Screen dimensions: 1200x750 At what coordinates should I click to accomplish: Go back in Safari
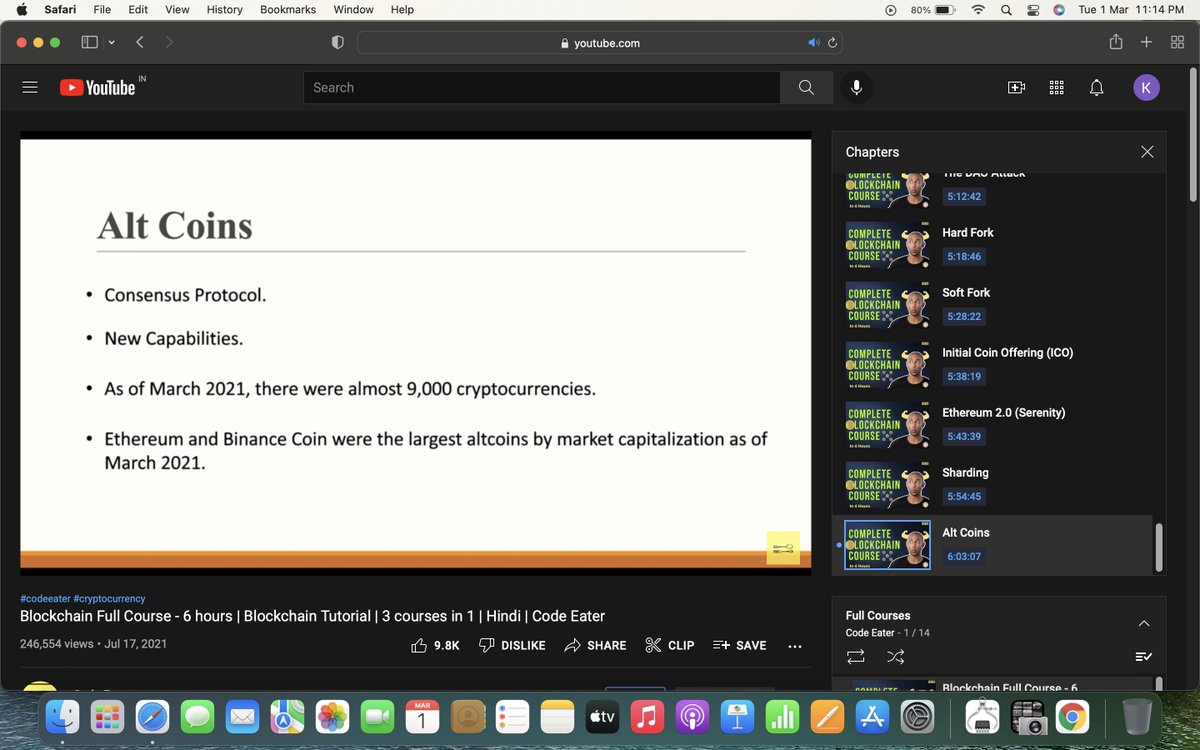[x=139, y=43]
